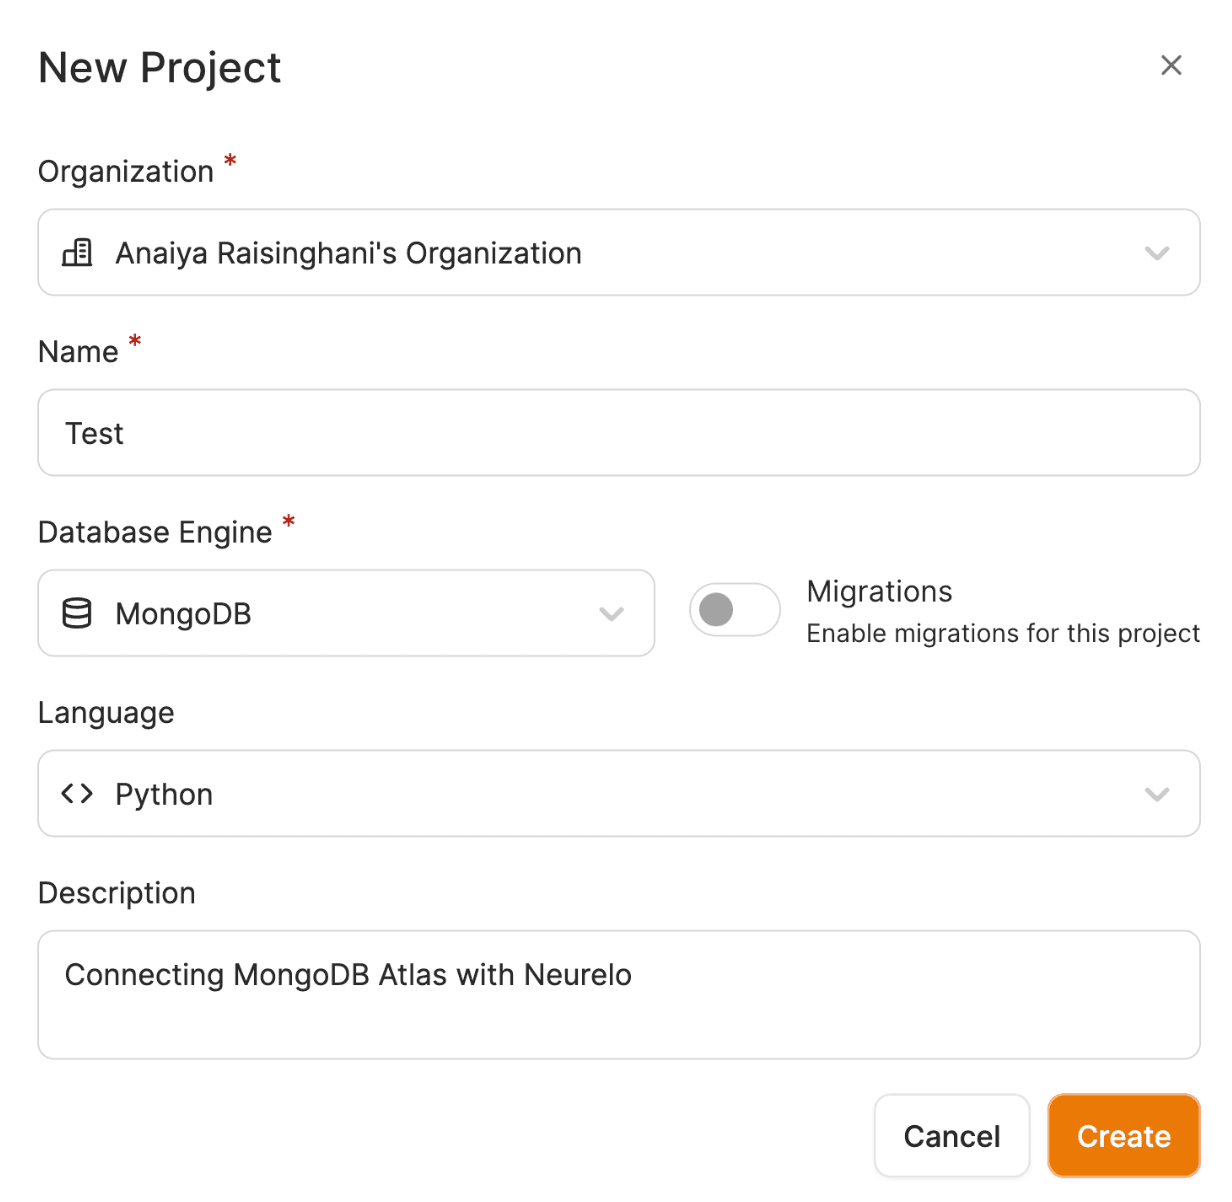This screenshot has width=1232, height=1202.
Task: Click the code brackets icon beside Python
Action: click(77, 794)
